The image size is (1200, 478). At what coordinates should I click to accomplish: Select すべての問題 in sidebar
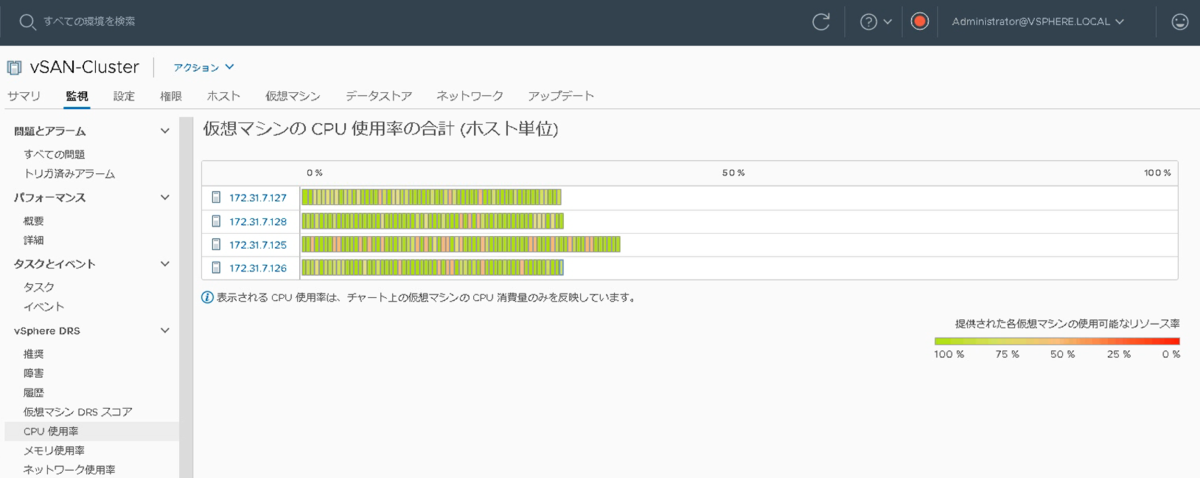point(54,154)
